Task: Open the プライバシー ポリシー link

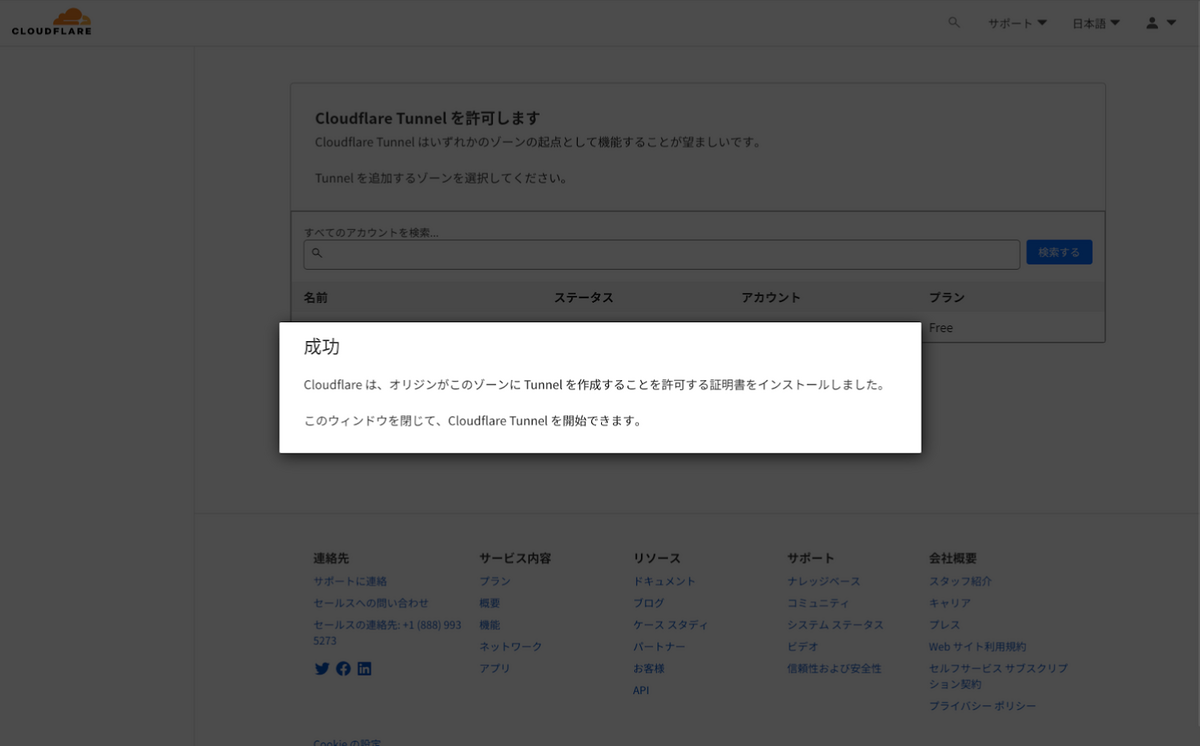Action: pos(981,705)
